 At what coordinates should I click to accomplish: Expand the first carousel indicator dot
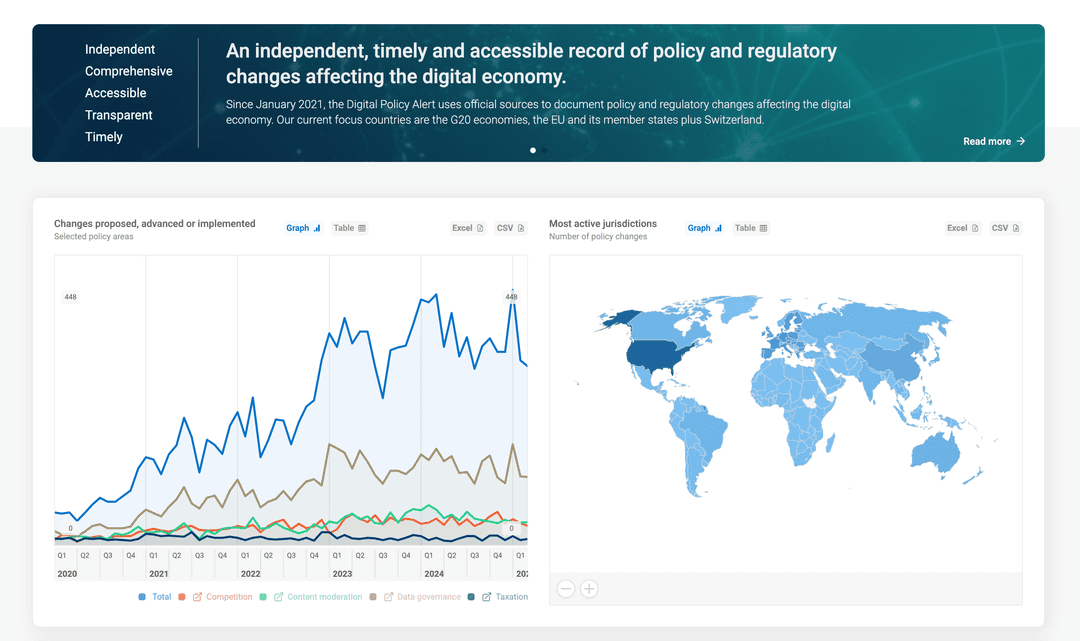pos(533,150)
